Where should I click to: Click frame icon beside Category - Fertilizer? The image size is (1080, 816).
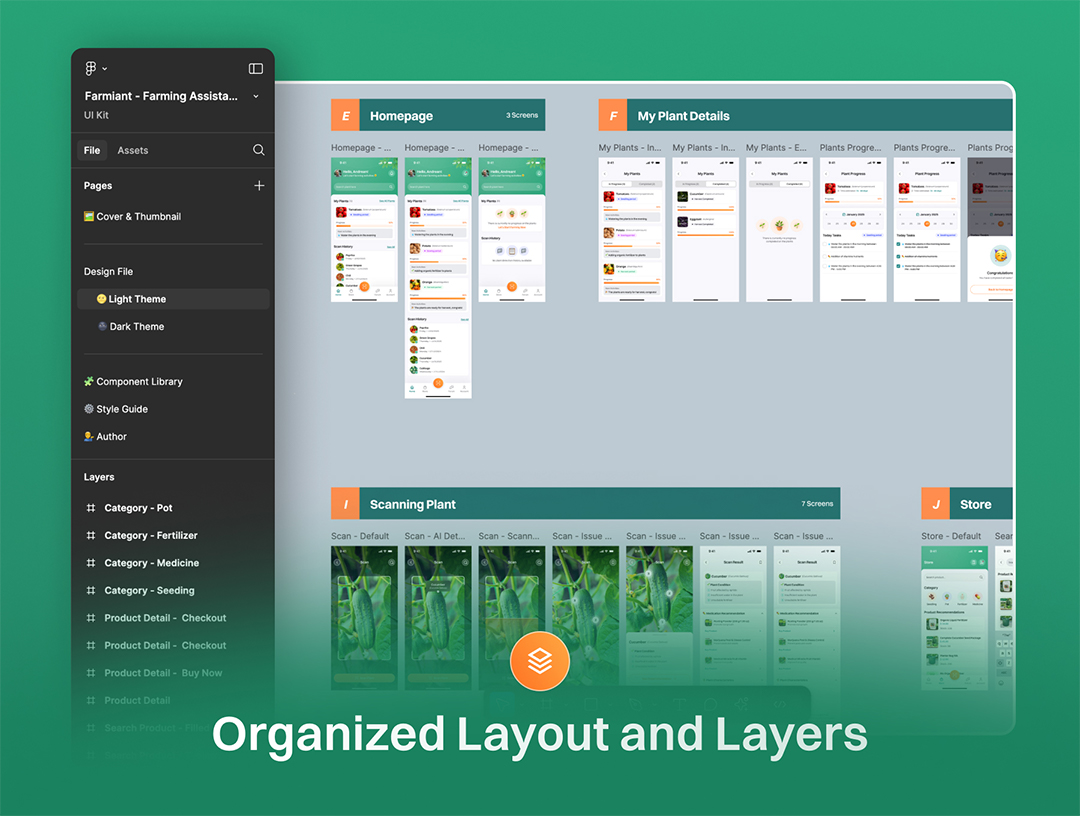(91, 536)
